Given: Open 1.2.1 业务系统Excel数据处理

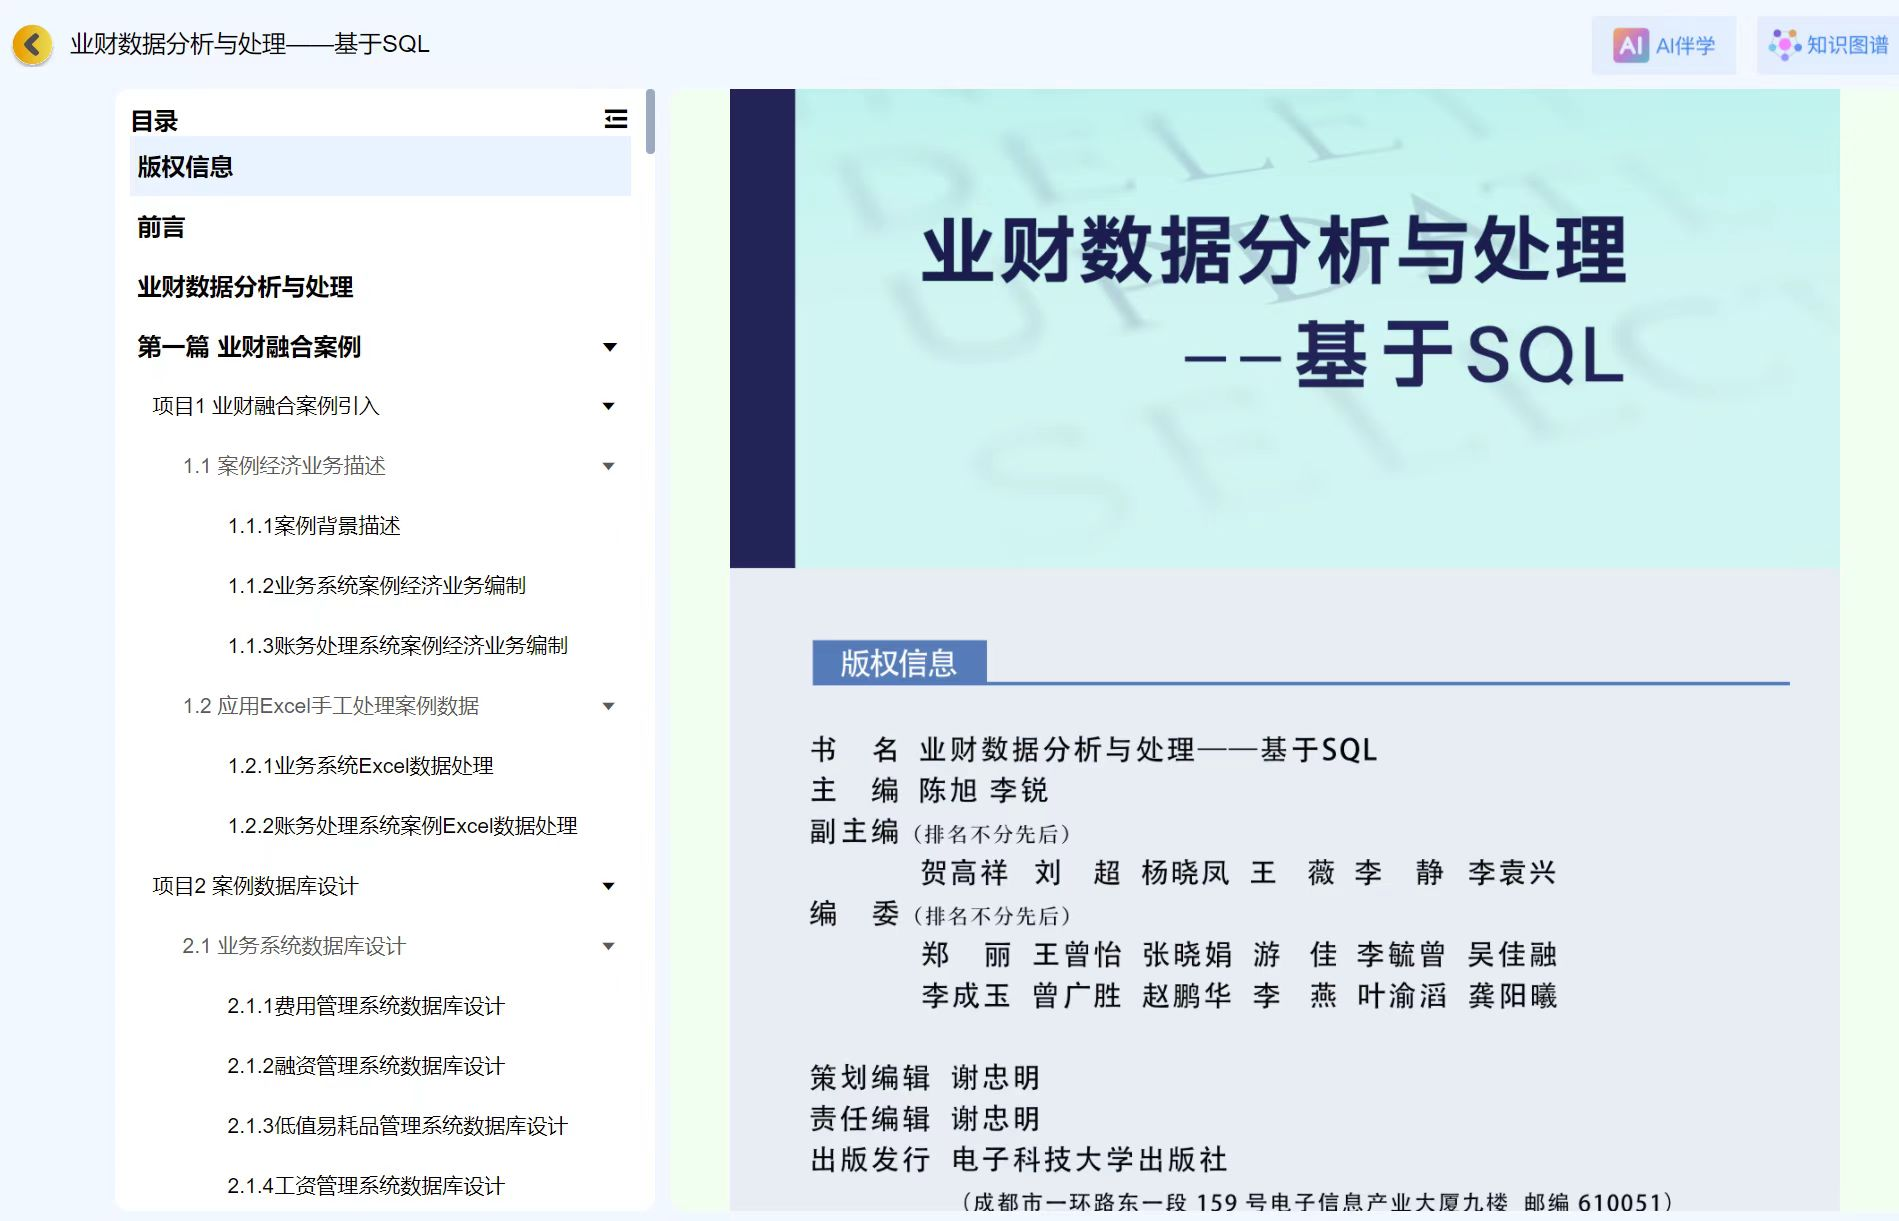Looking at the screenshot, I should pos(360,766).
